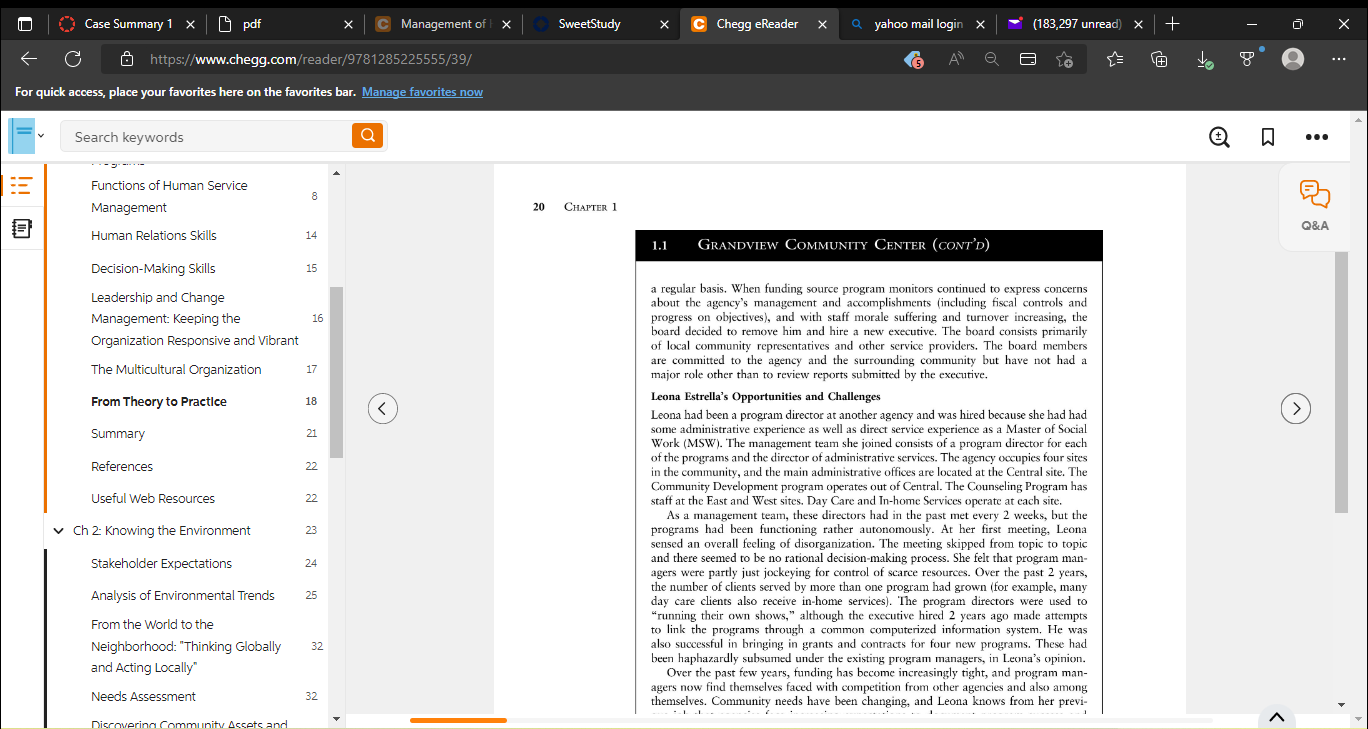Viewport: 1368px width, 729px height.
Task: Click the blue reader menu icon
Action: 22,135
